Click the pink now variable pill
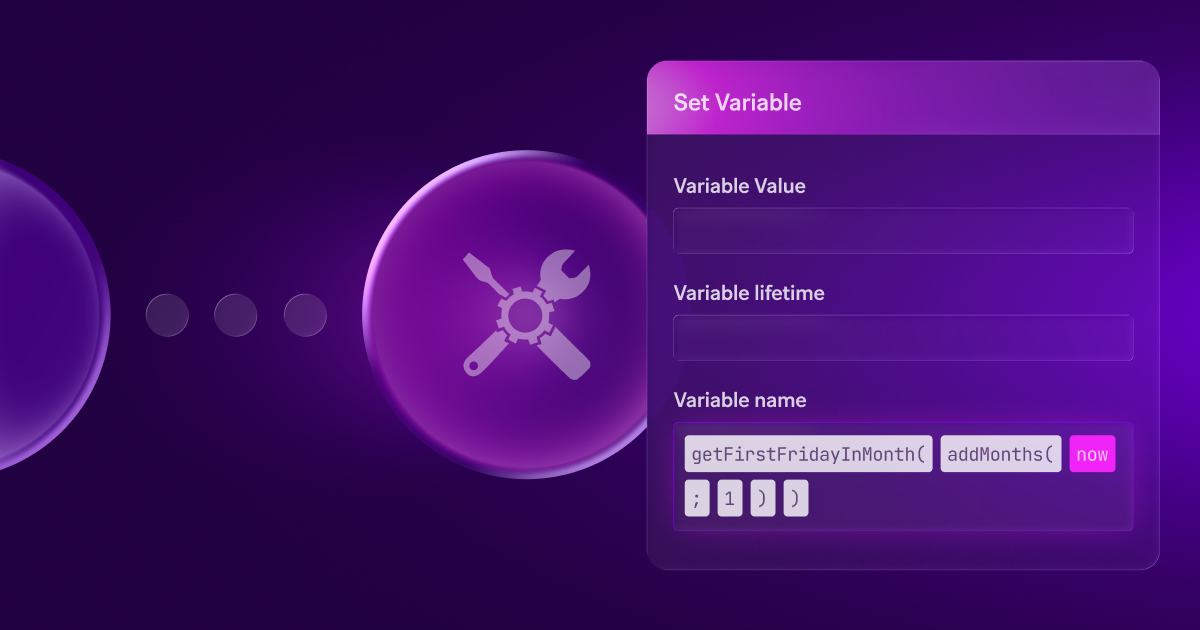The height and width of the screenshot is (630, 1200). (x=1092, y=454)
